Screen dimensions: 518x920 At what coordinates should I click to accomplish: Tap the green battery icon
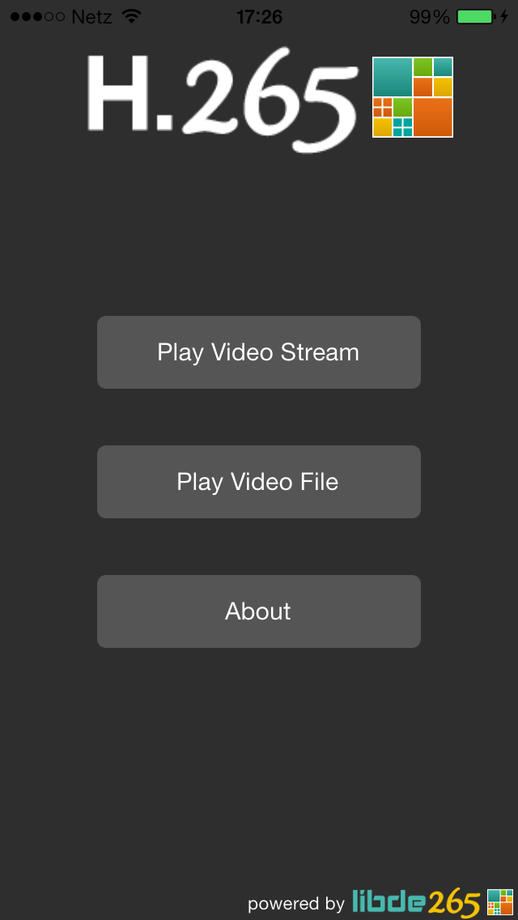tap(475, 16)
